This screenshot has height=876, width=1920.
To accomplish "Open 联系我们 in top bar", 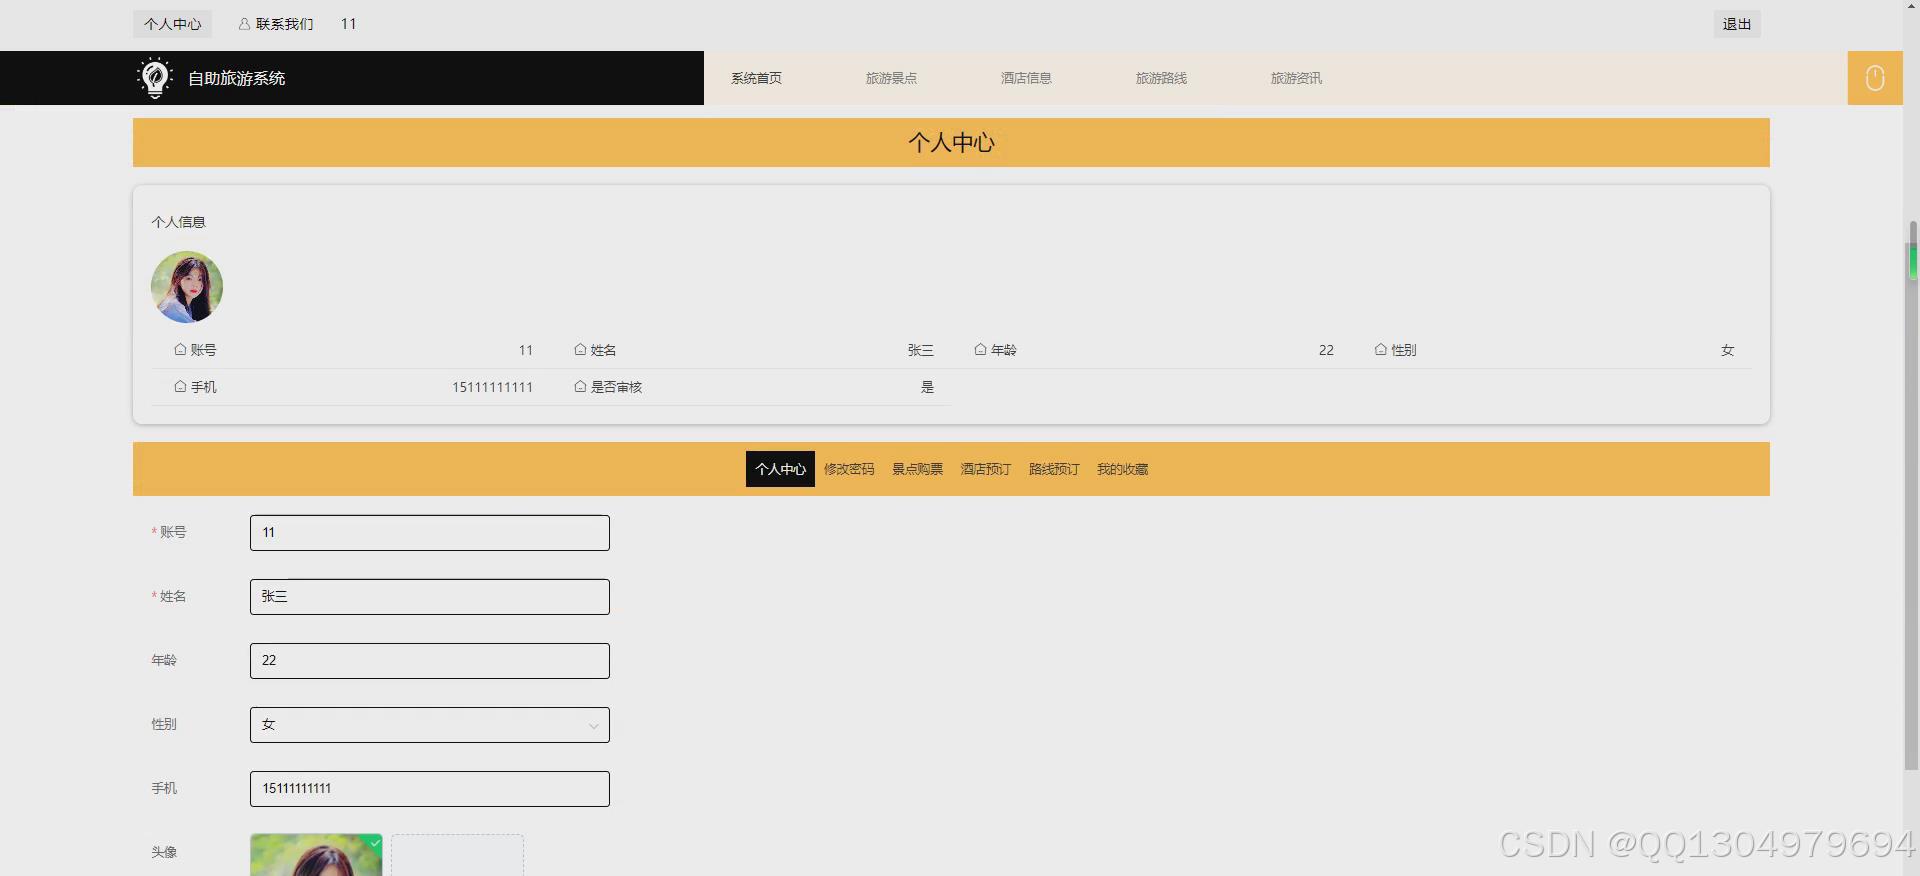I will (284, 24).
